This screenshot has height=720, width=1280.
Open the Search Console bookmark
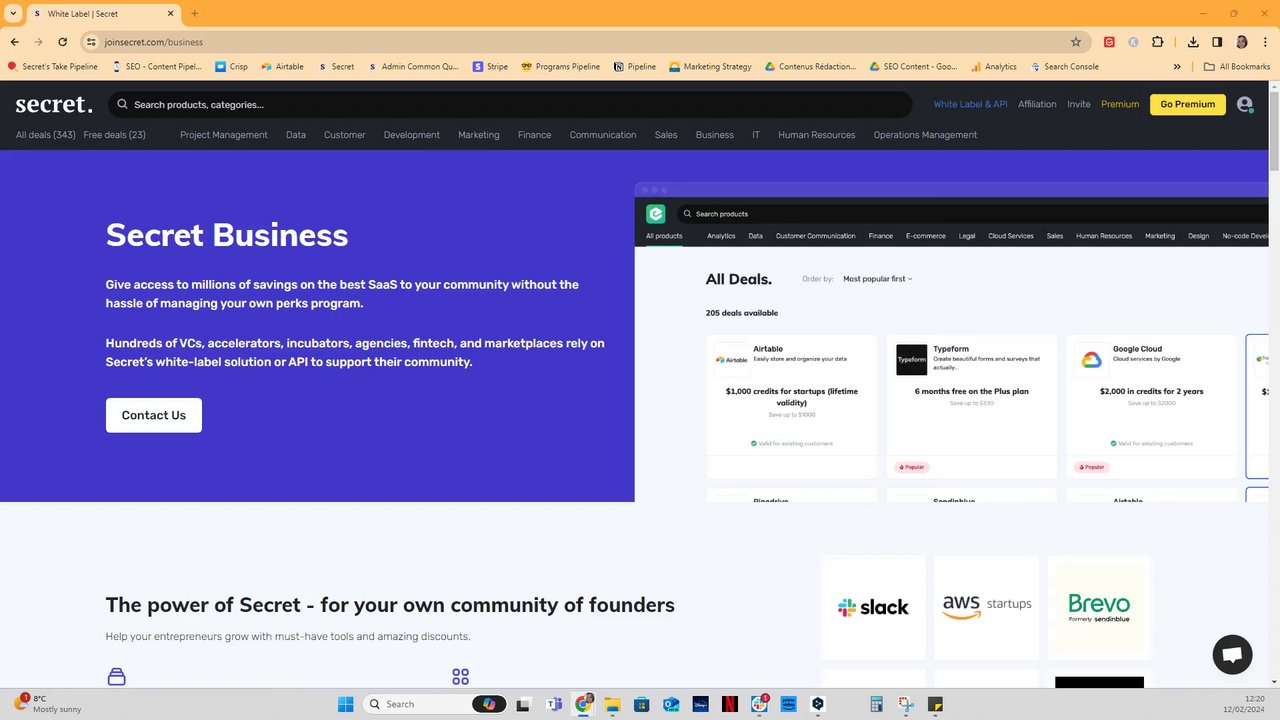(1063, 67)
